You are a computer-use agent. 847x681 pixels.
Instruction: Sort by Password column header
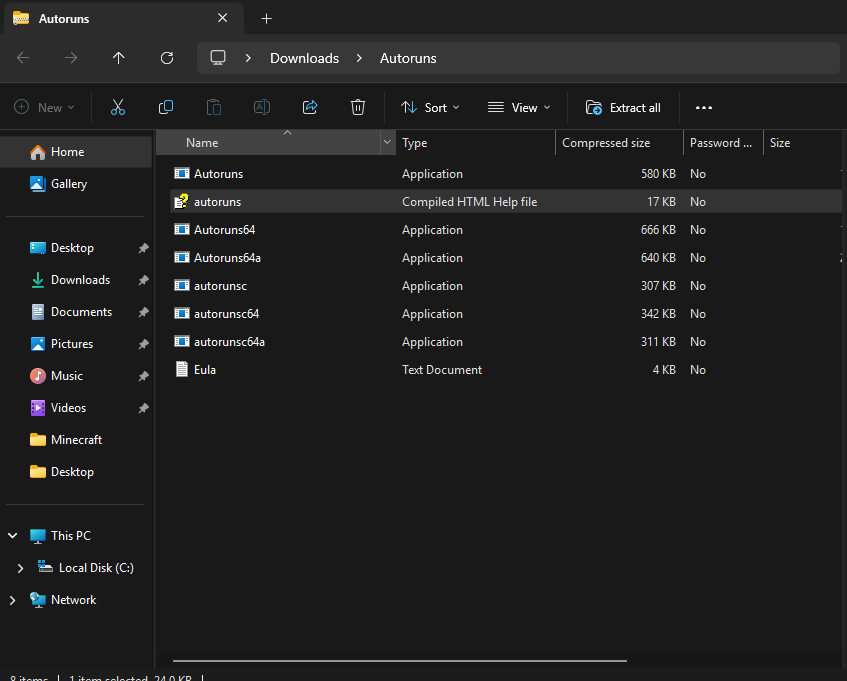tap(723, 143)
